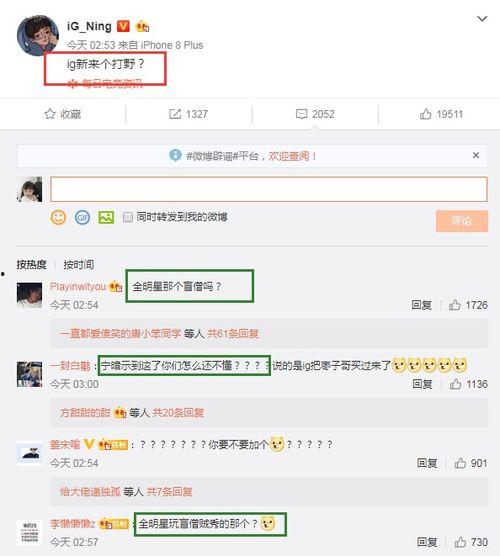
Task: Click the repost icon showing 1327
Action: (175, 114)
